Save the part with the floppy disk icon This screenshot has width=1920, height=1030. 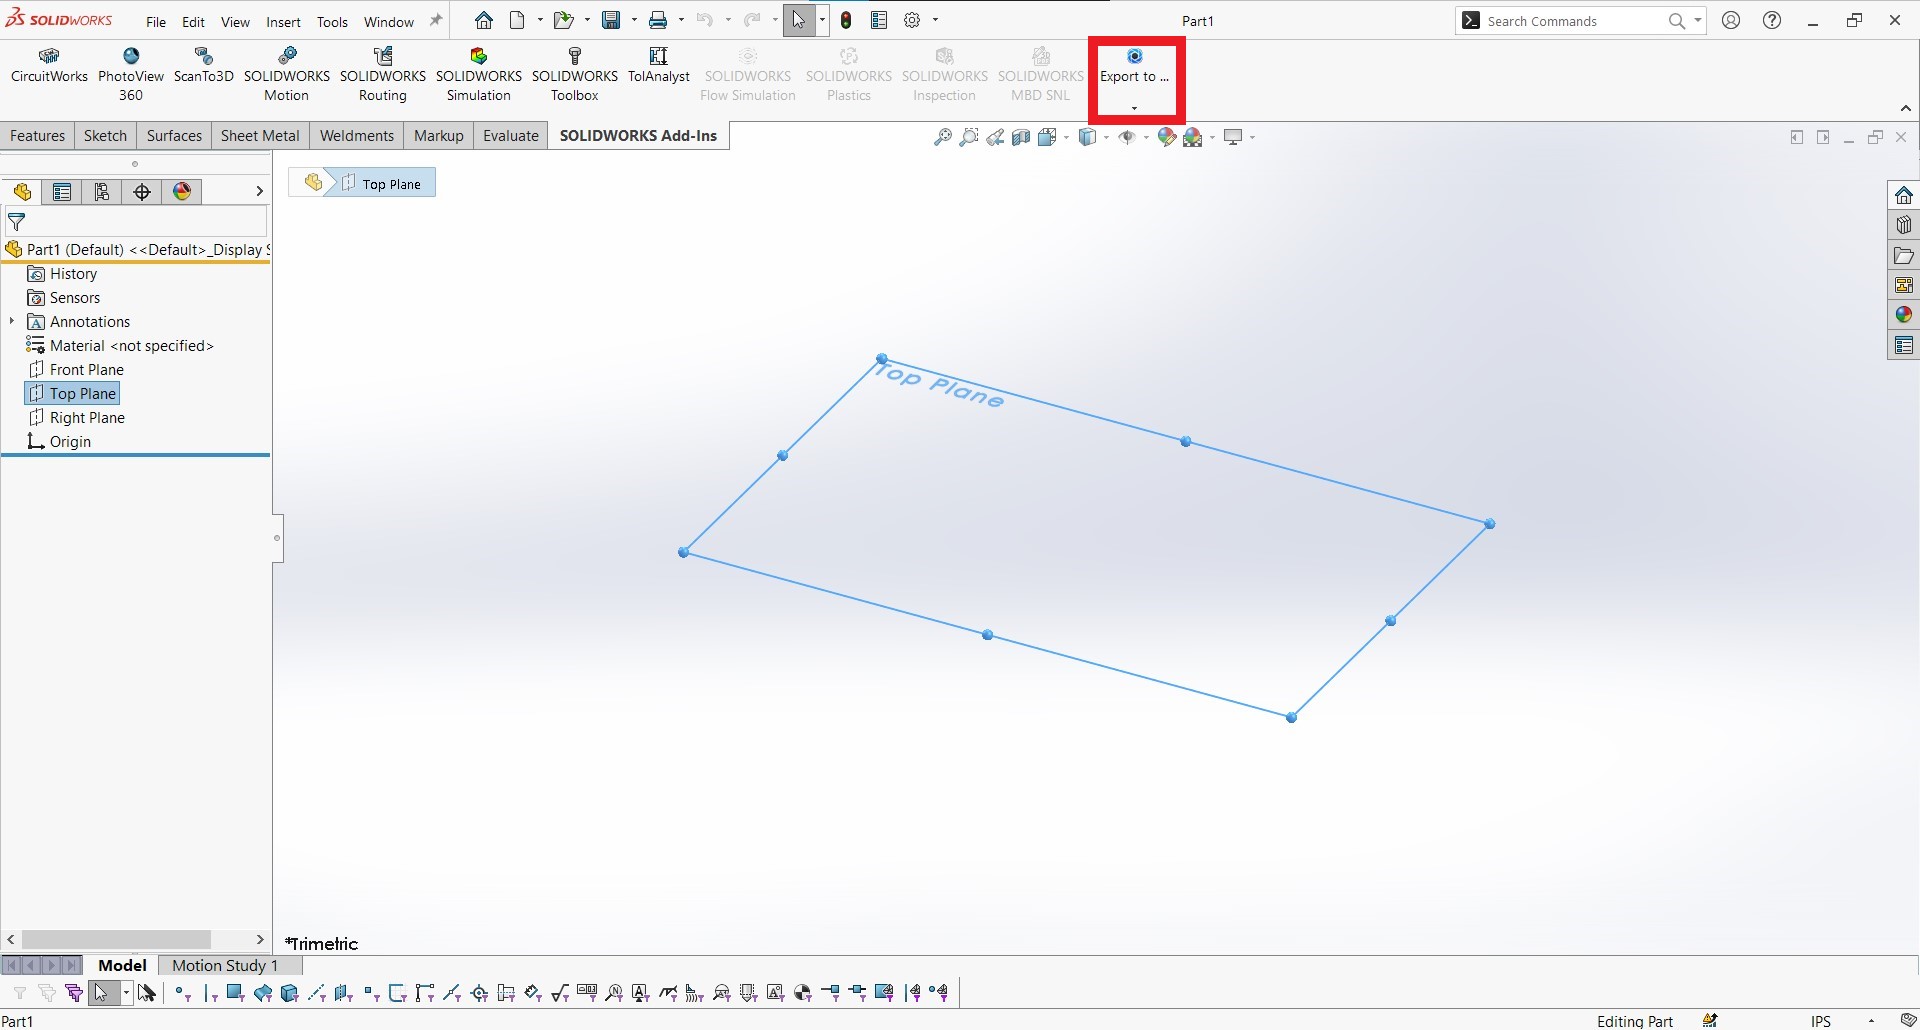(x=611, y=20)
